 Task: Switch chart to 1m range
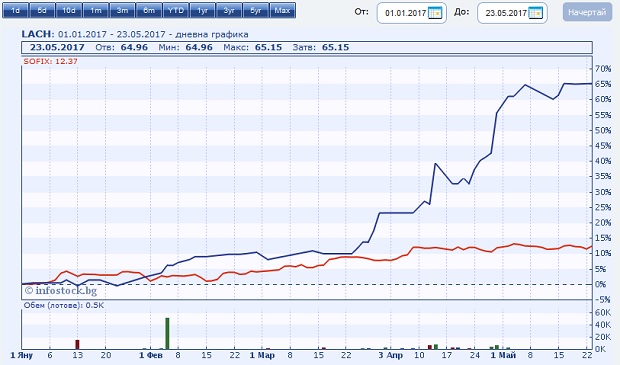click(96, 11)
